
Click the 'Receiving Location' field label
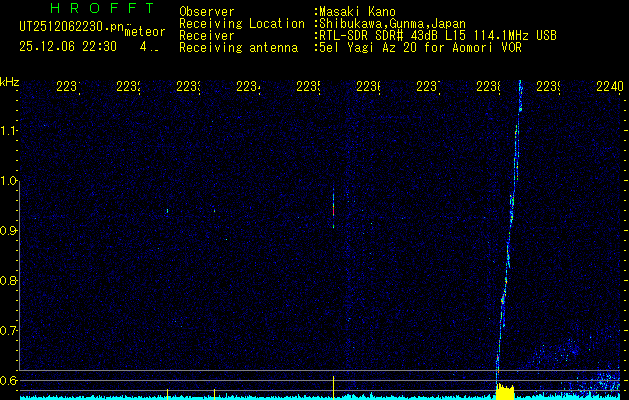[x=242, y=24]
